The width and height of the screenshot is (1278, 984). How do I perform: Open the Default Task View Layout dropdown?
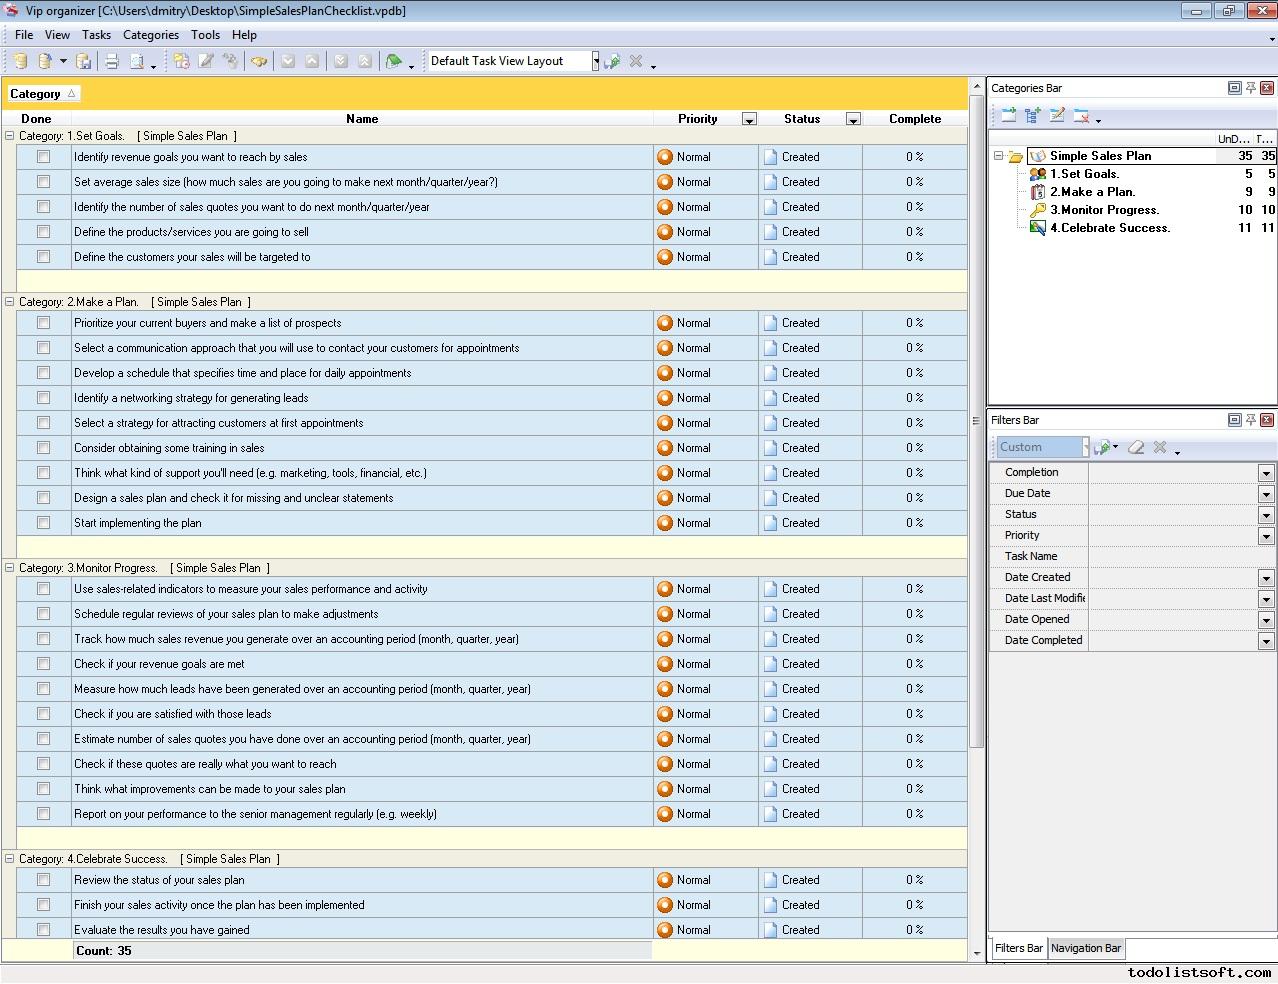coord(595,61)
